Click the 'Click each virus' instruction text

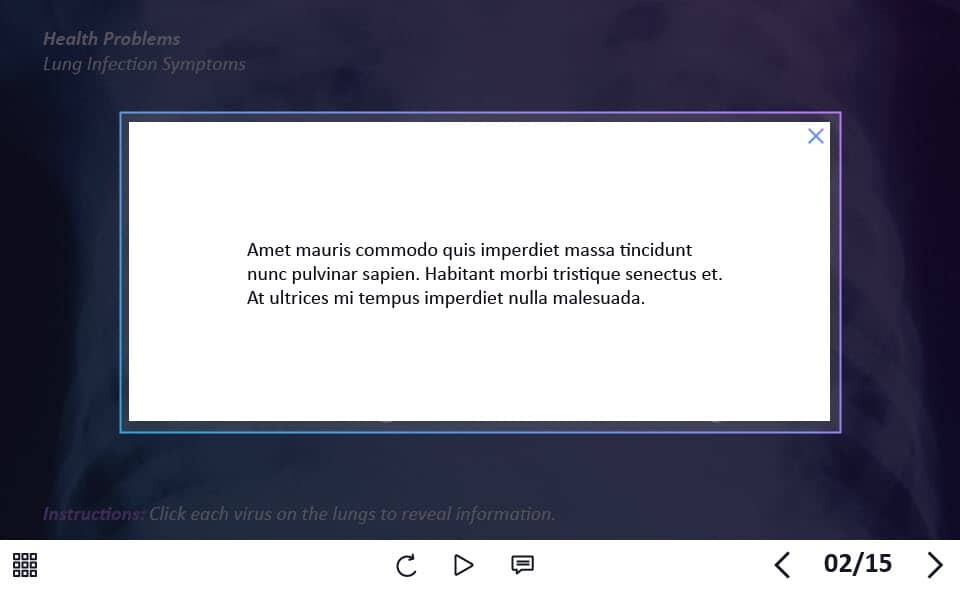pos(352,514)
